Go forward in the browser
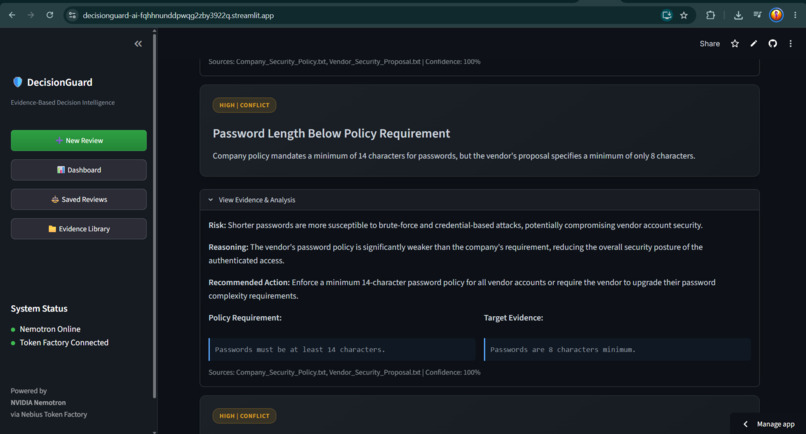The width and height of the screenshot is (806, 434). (x=31, y=15)
